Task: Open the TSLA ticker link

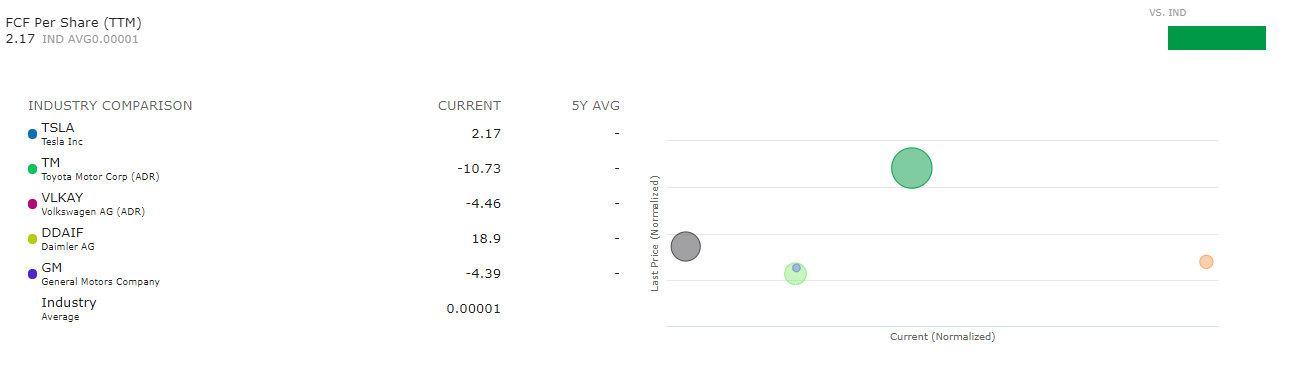Action: tap(57, 128)
